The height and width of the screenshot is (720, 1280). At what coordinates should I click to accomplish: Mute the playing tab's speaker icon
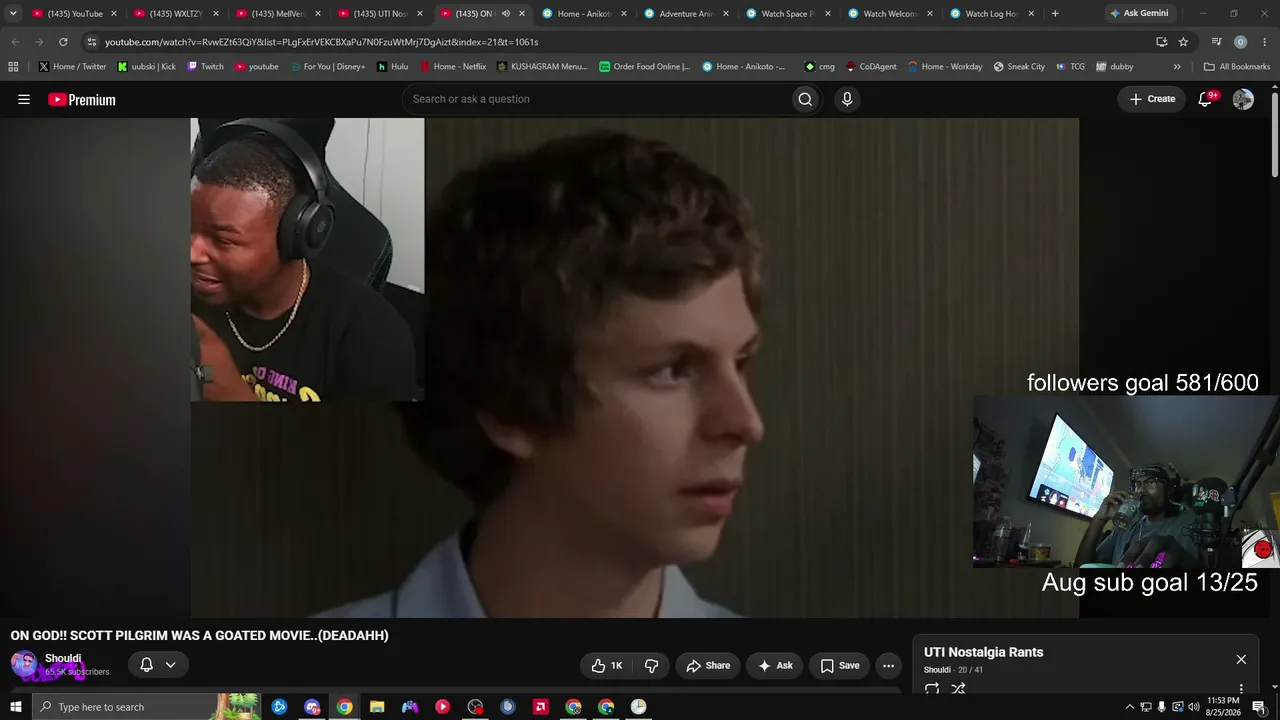pos(506,14)
